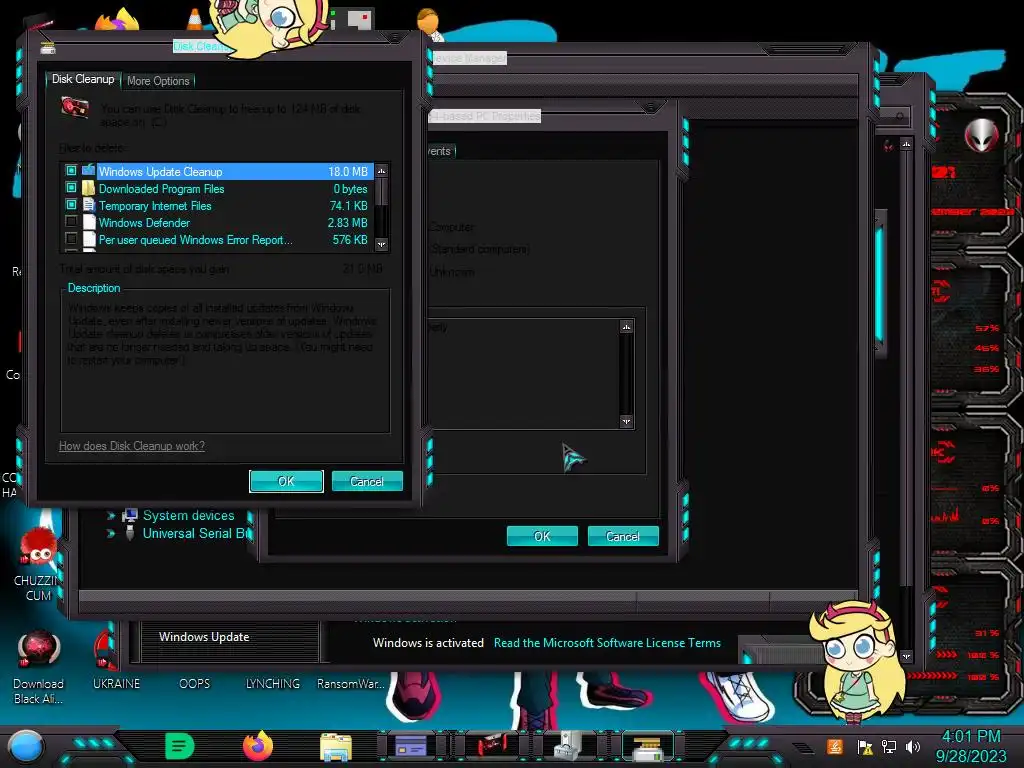This screenshot has height=768, width=1024.
Task: Uncheck the Windows Update Cleanup checkbox
Action: pyautogui.click(x=71, y=170)
